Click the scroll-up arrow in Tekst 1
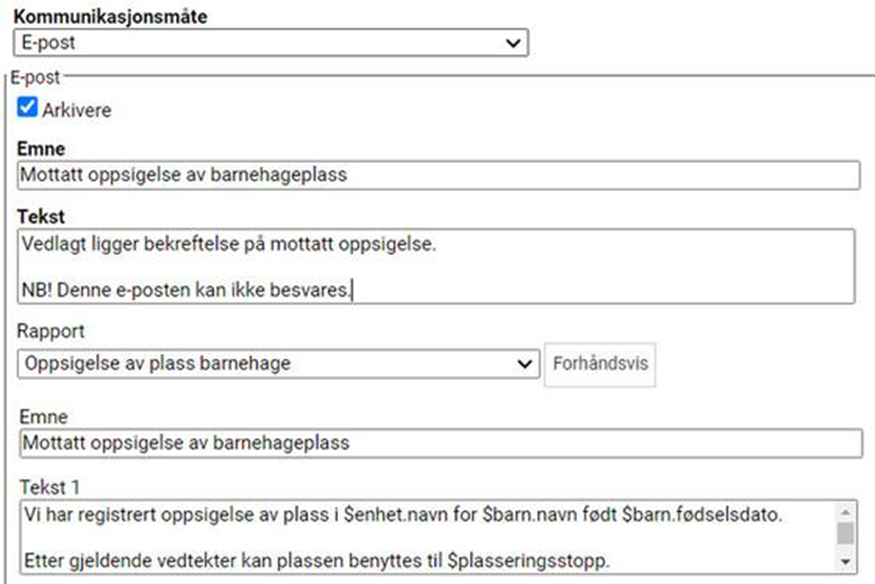Screen dimensions: 875x584 847,509
